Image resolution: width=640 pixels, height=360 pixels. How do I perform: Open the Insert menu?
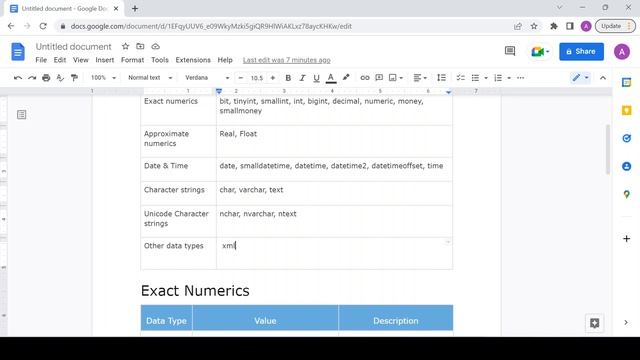[x=105, y=60]
